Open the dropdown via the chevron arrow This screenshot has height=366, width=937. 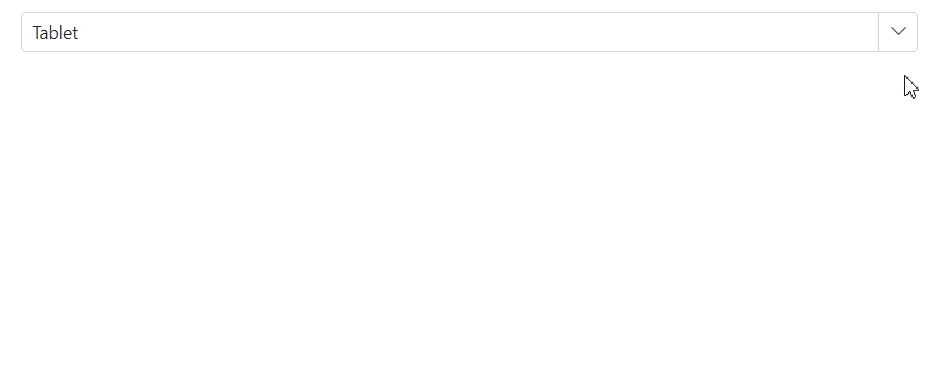[898, 32]
